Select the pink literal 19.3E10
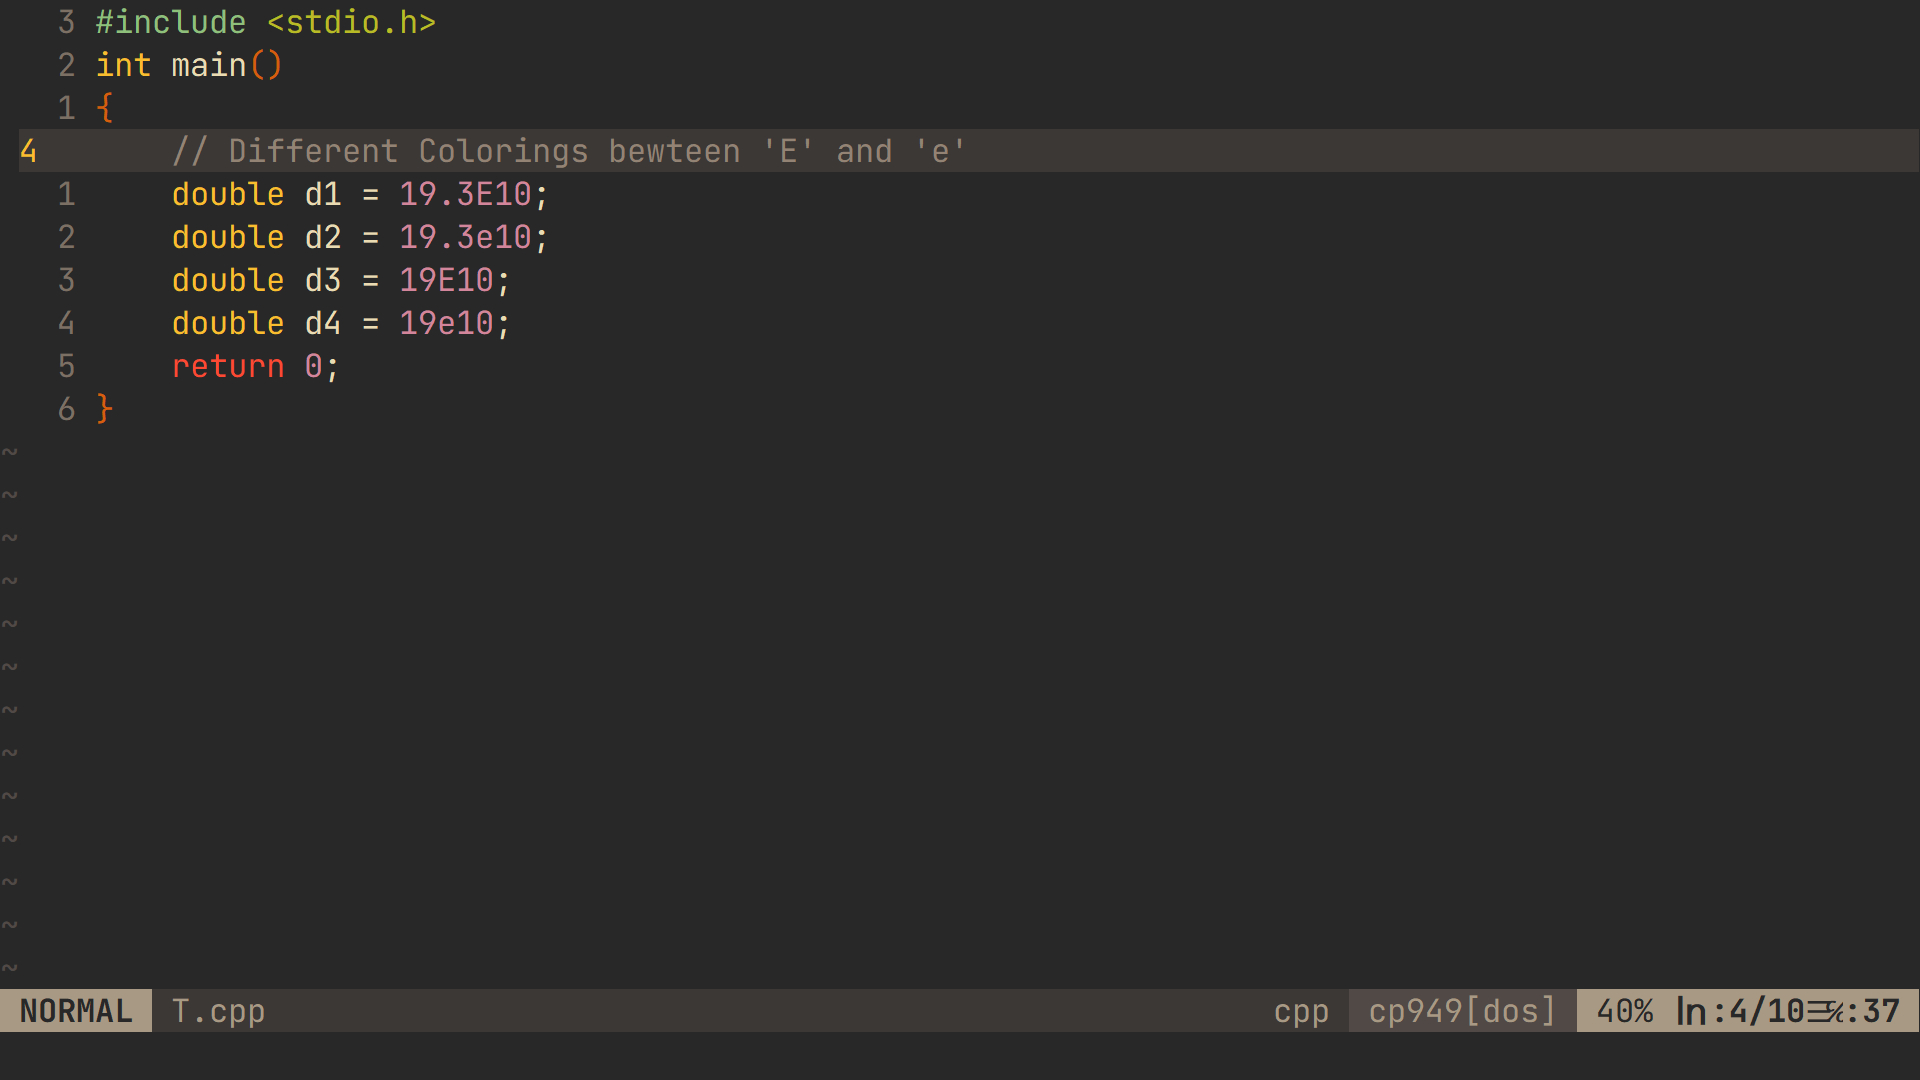1920x1080 pixels. (x=466, y=194)
